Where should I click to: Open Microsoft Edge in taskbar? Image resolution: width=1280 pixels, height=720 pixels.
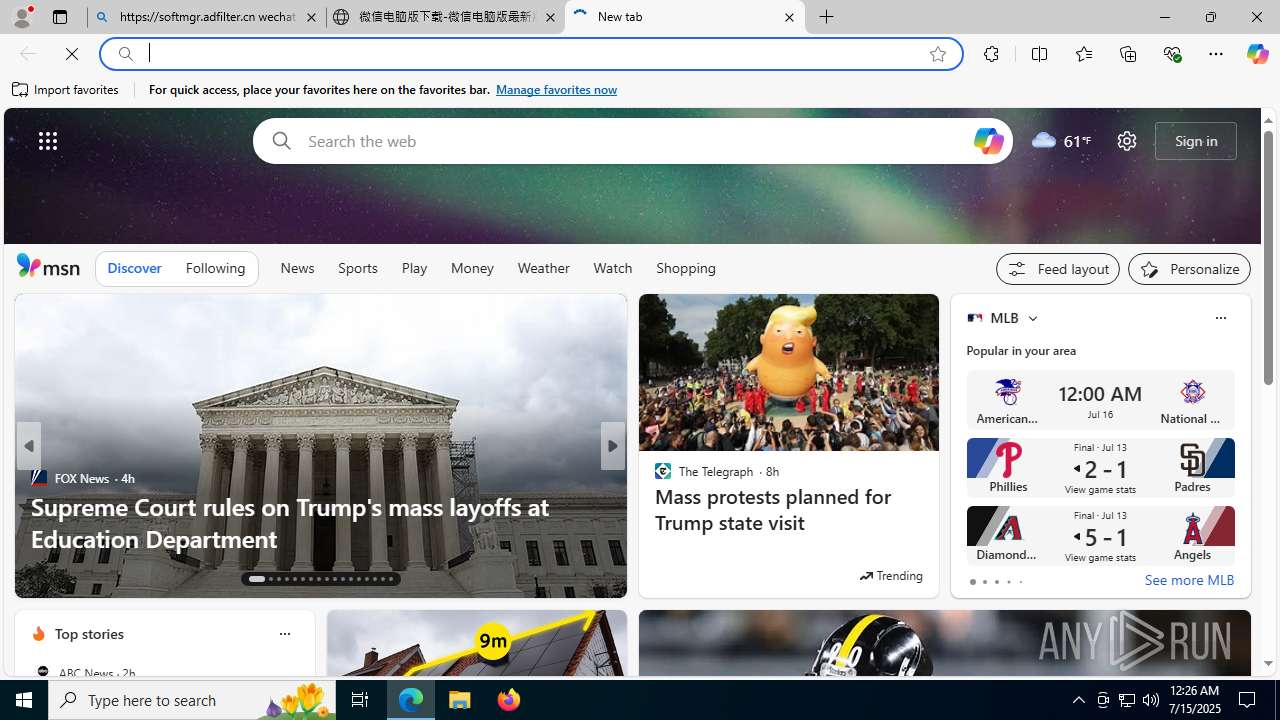point(411,700)
